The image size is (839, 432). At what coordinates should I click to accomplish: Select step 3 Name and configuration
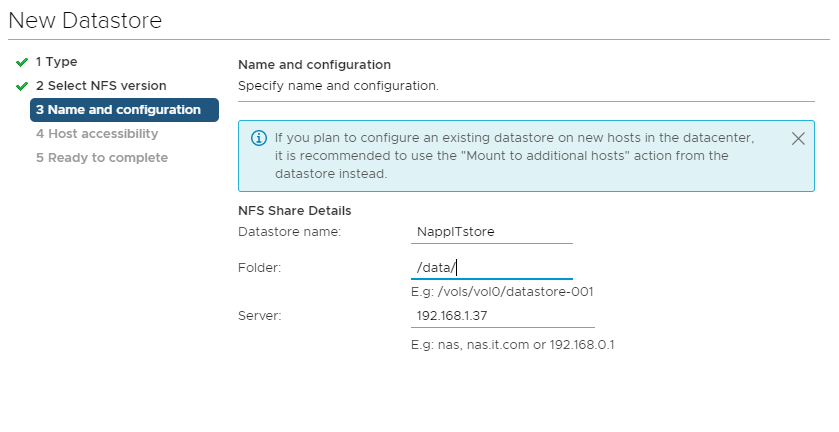(x=124, y=110)
